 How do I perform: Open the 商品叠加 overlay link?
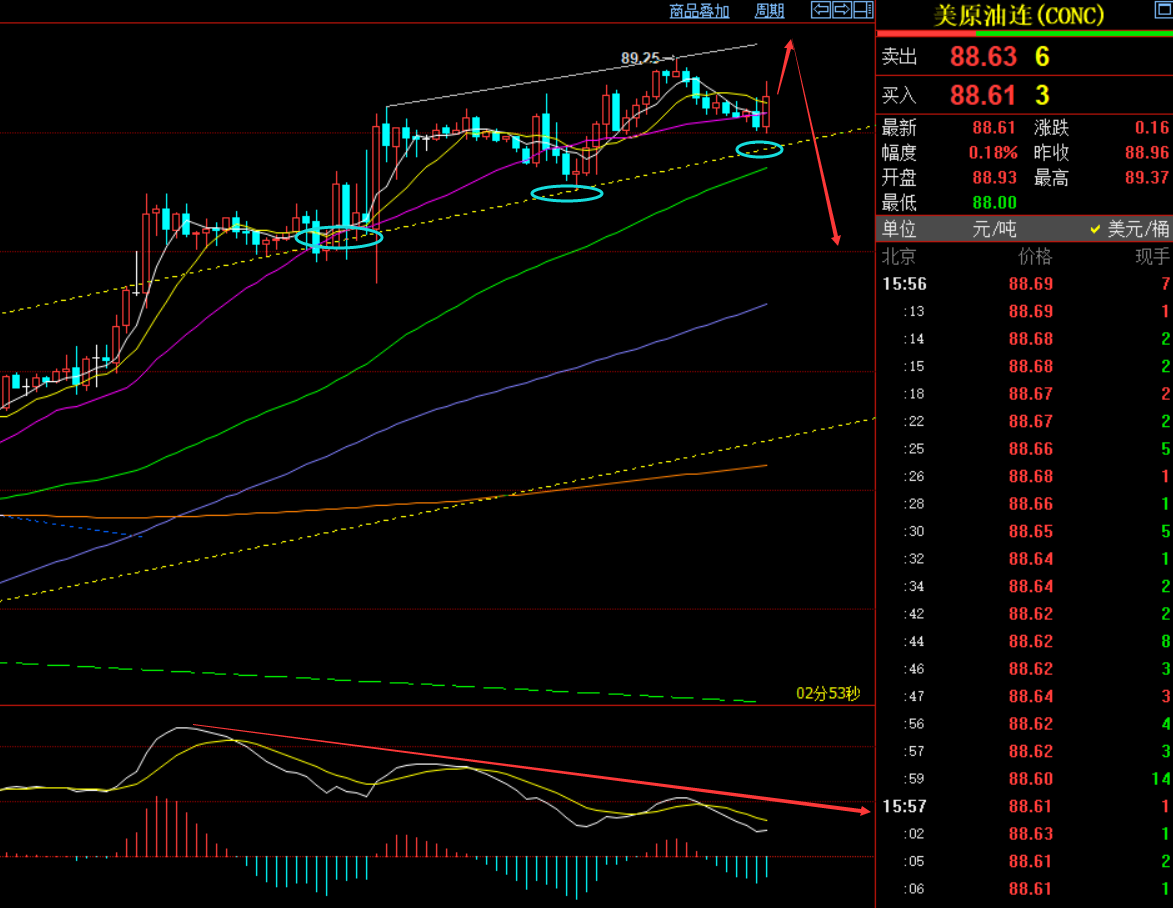(699, 11)
